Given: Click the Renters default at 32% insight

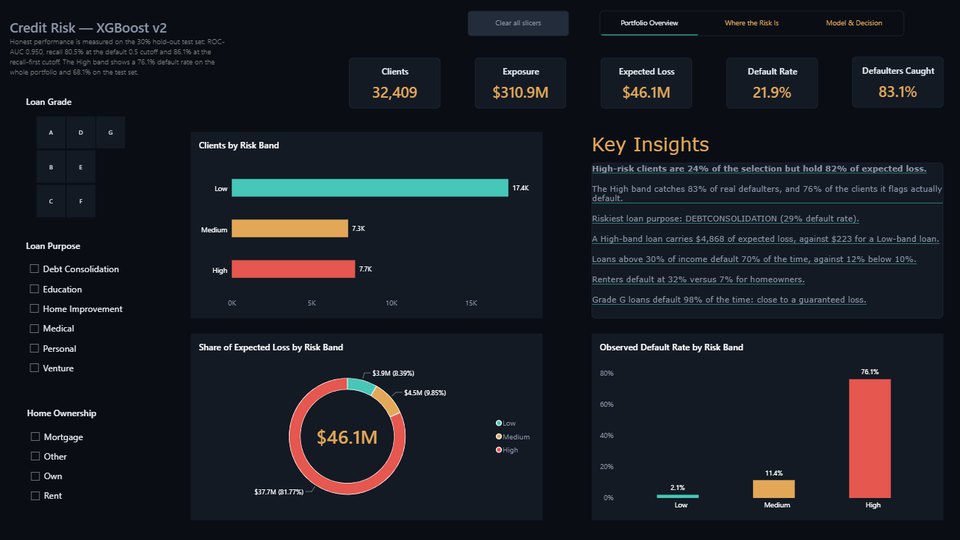Looking at the screenshot, I should (698, 280).
